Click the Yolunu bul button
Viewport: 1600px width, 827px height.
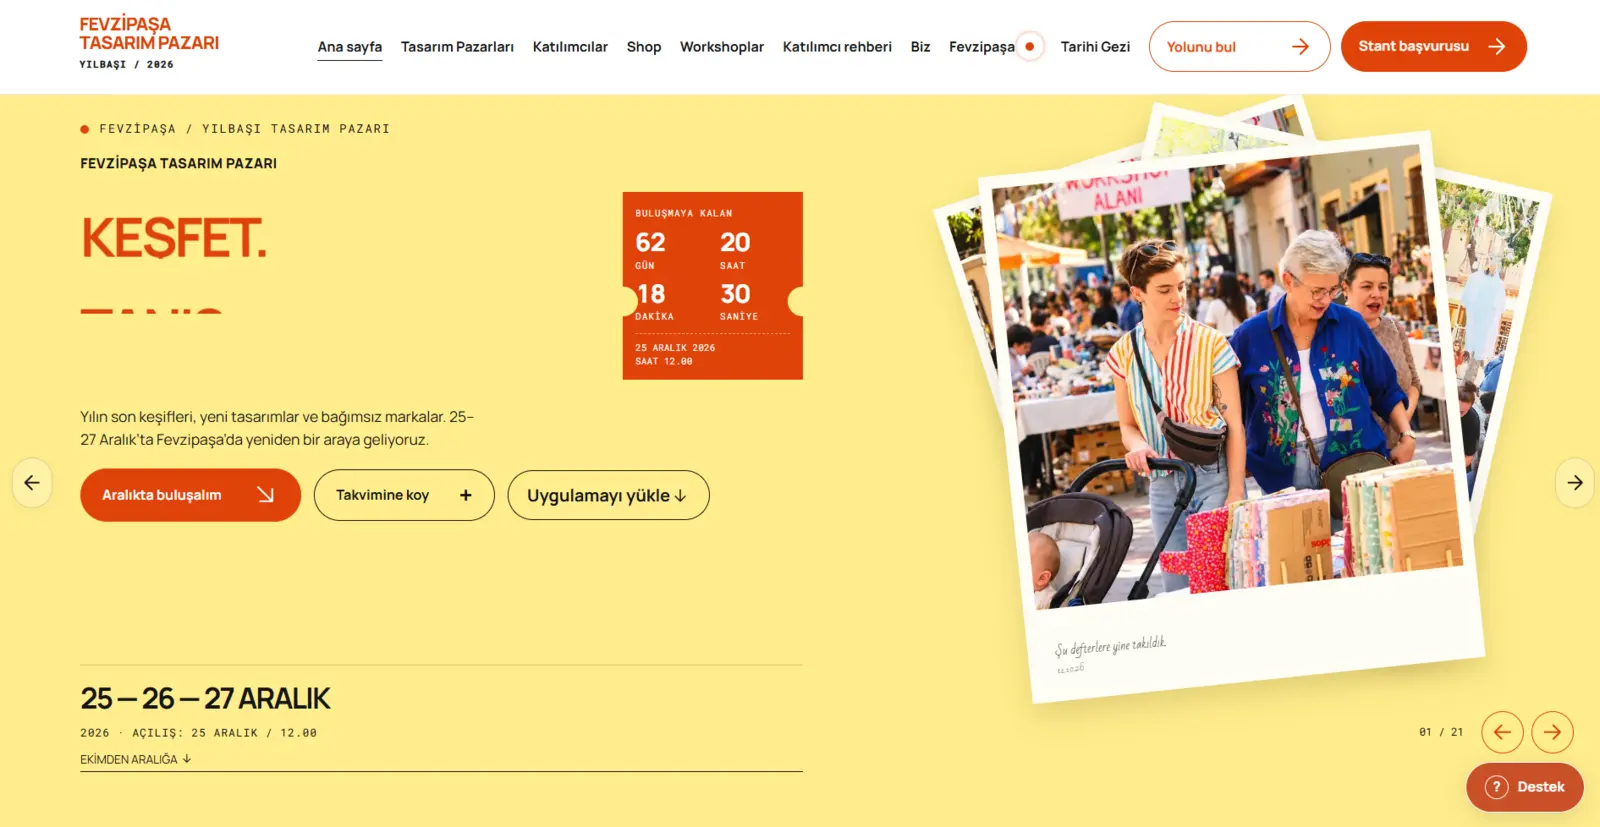[x=1239, y=46]
